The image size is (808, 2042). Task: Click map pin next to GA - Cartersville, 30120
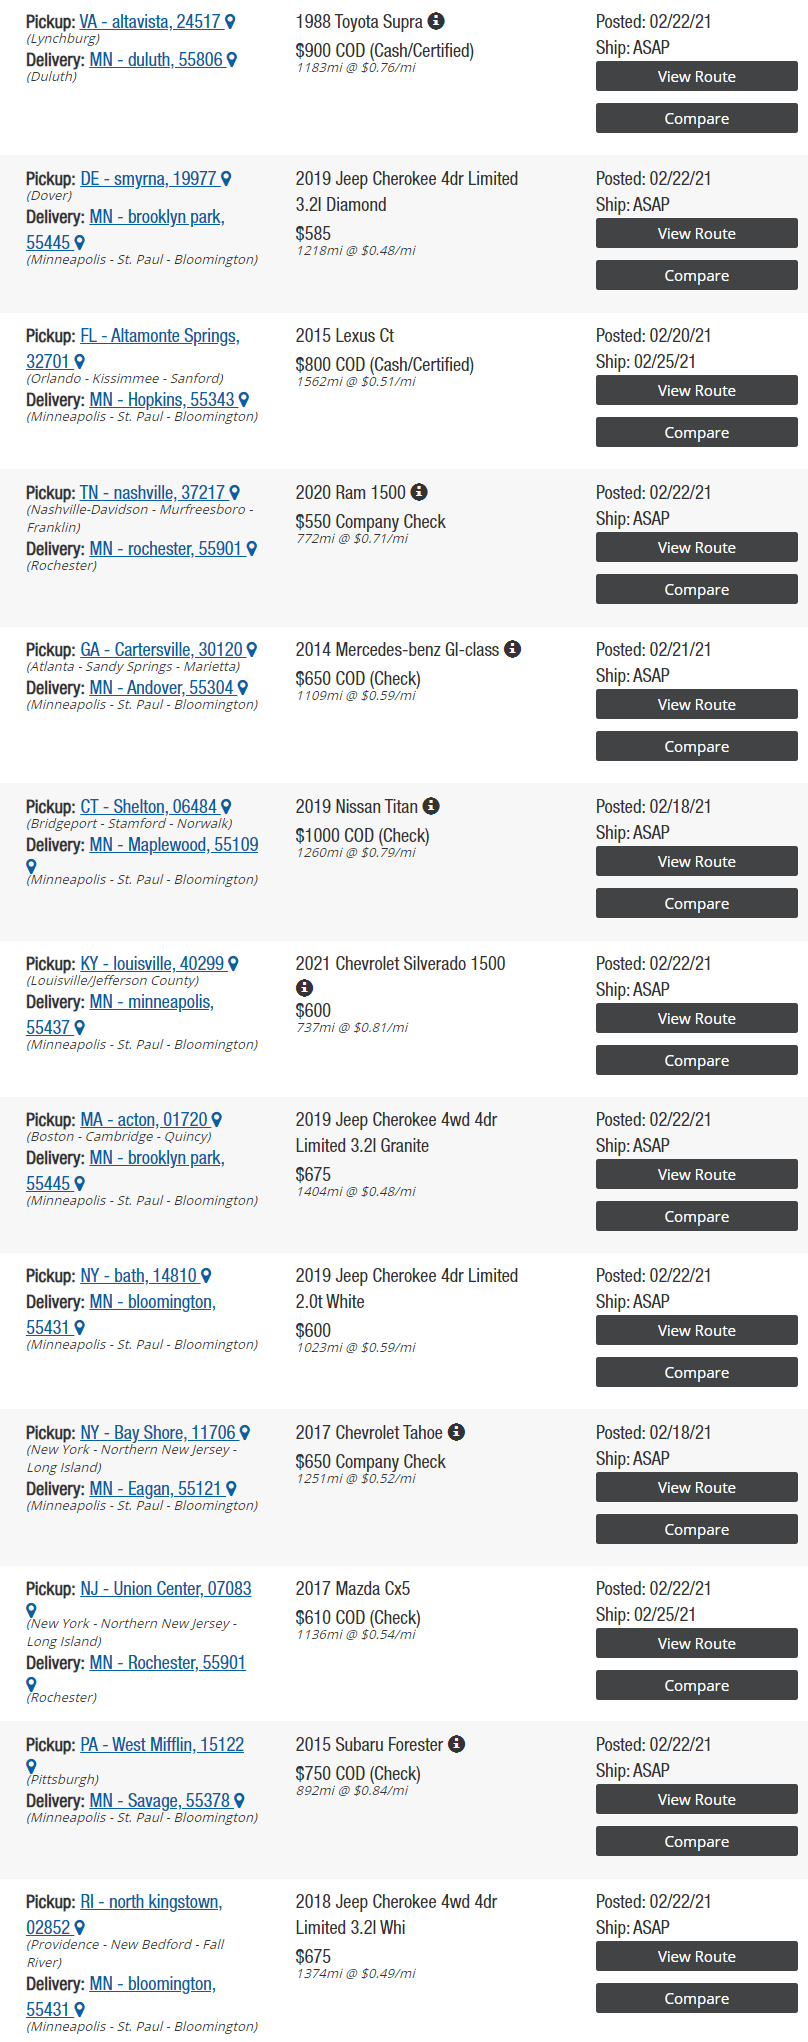(252, 649)
